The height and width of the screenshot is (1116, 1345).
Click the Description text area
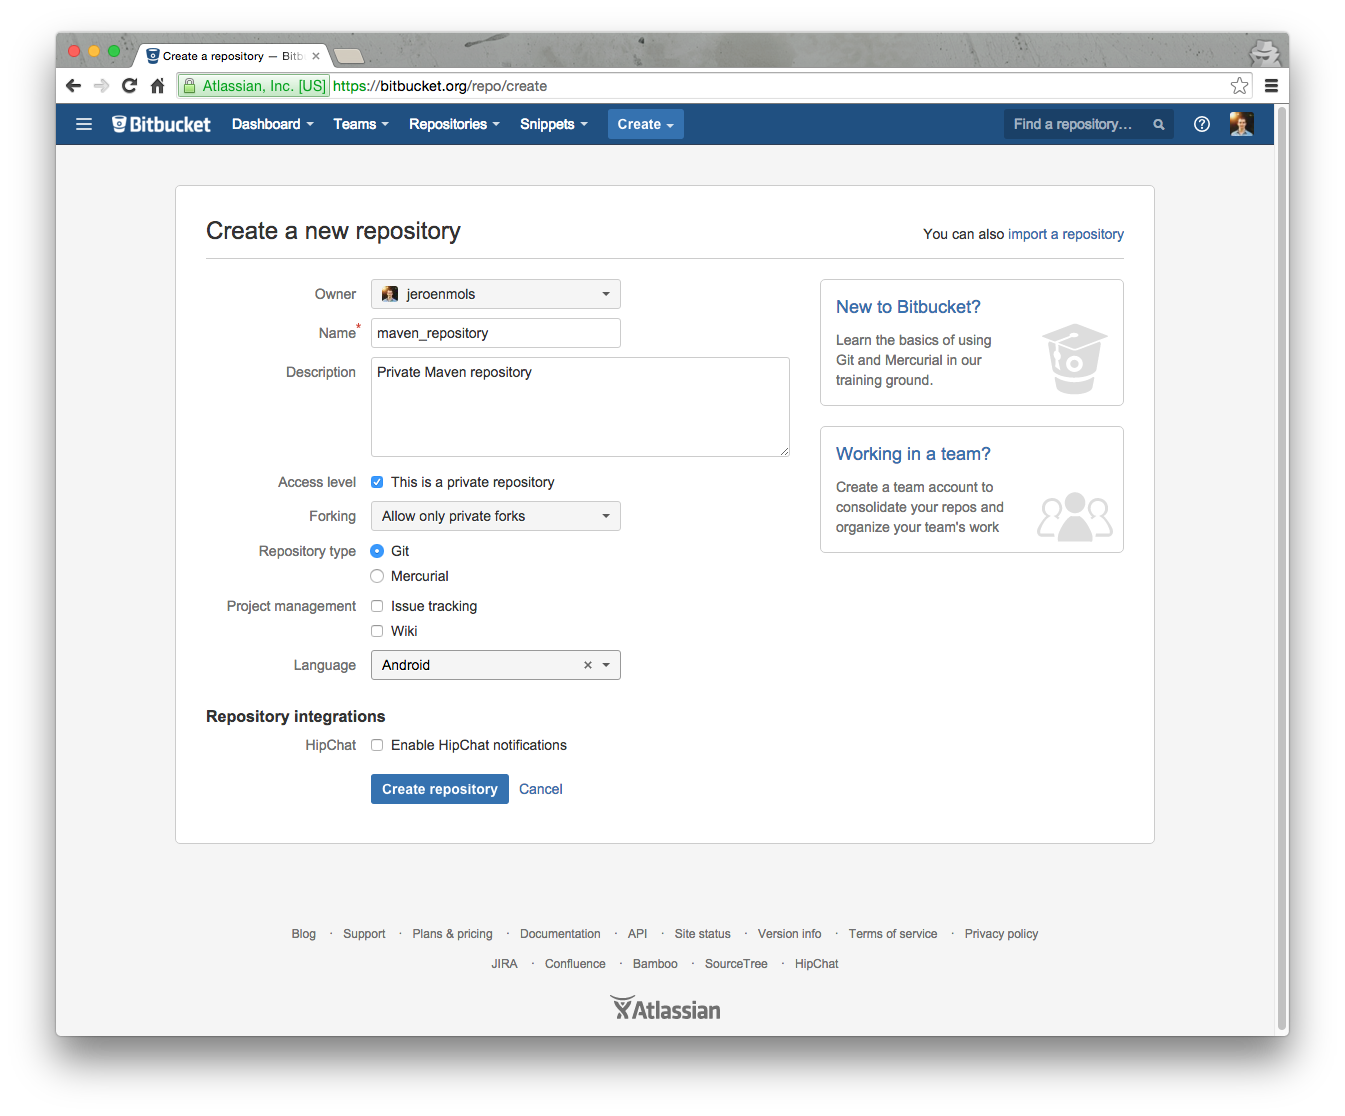pos(580,407)
